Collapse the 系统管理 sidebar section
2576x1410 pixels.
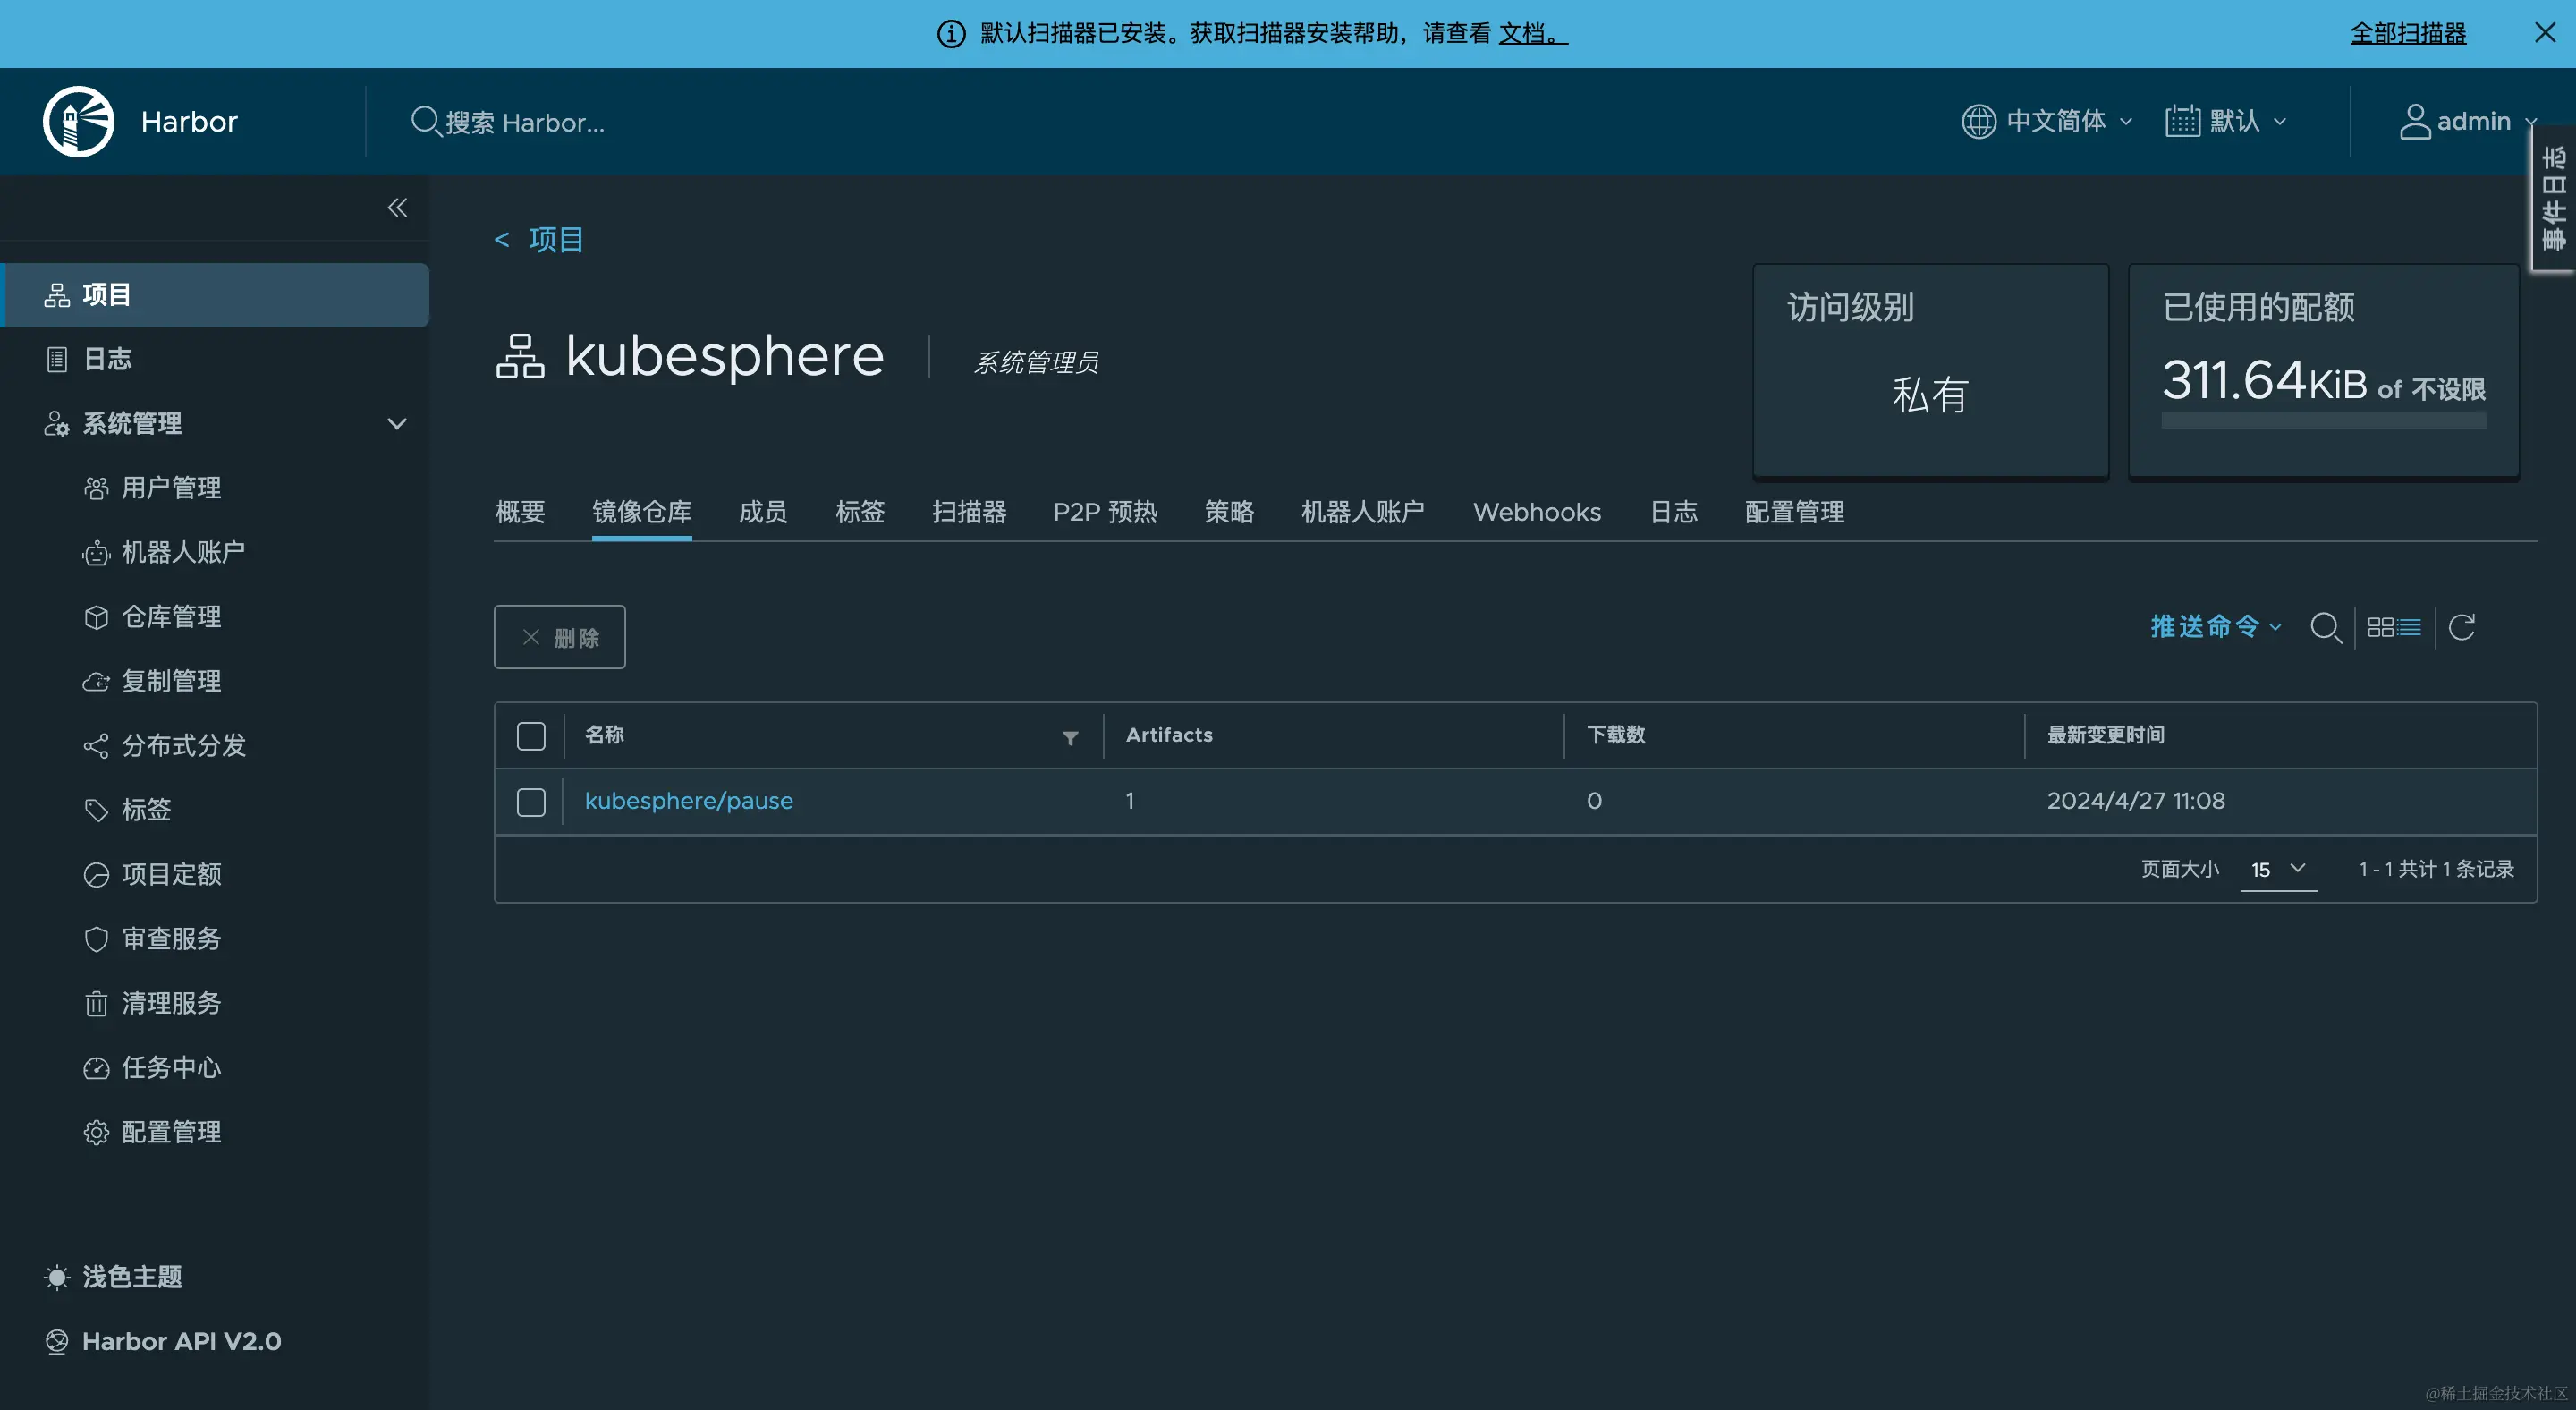tap(397, 423)
